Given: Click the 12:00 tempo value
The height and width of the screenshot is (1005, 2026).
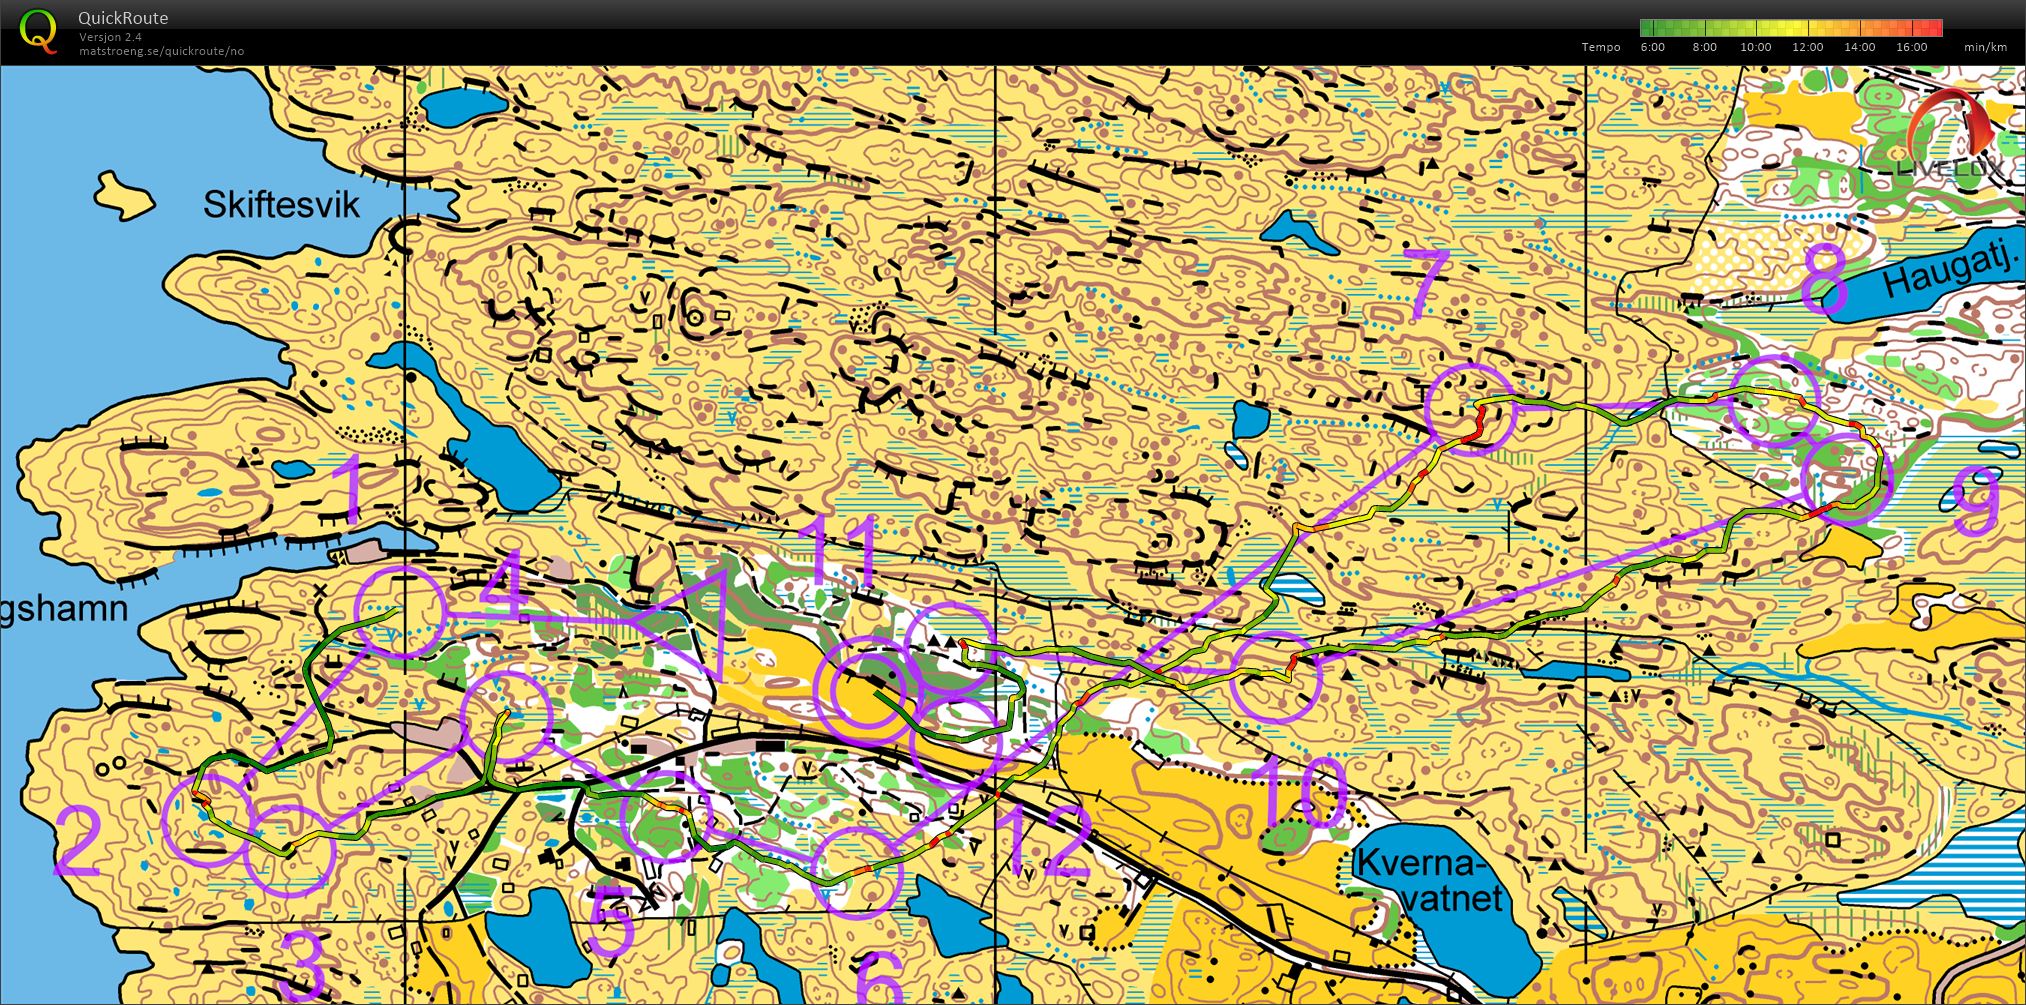Looking at the screenshot, I should pos(1807,47).
